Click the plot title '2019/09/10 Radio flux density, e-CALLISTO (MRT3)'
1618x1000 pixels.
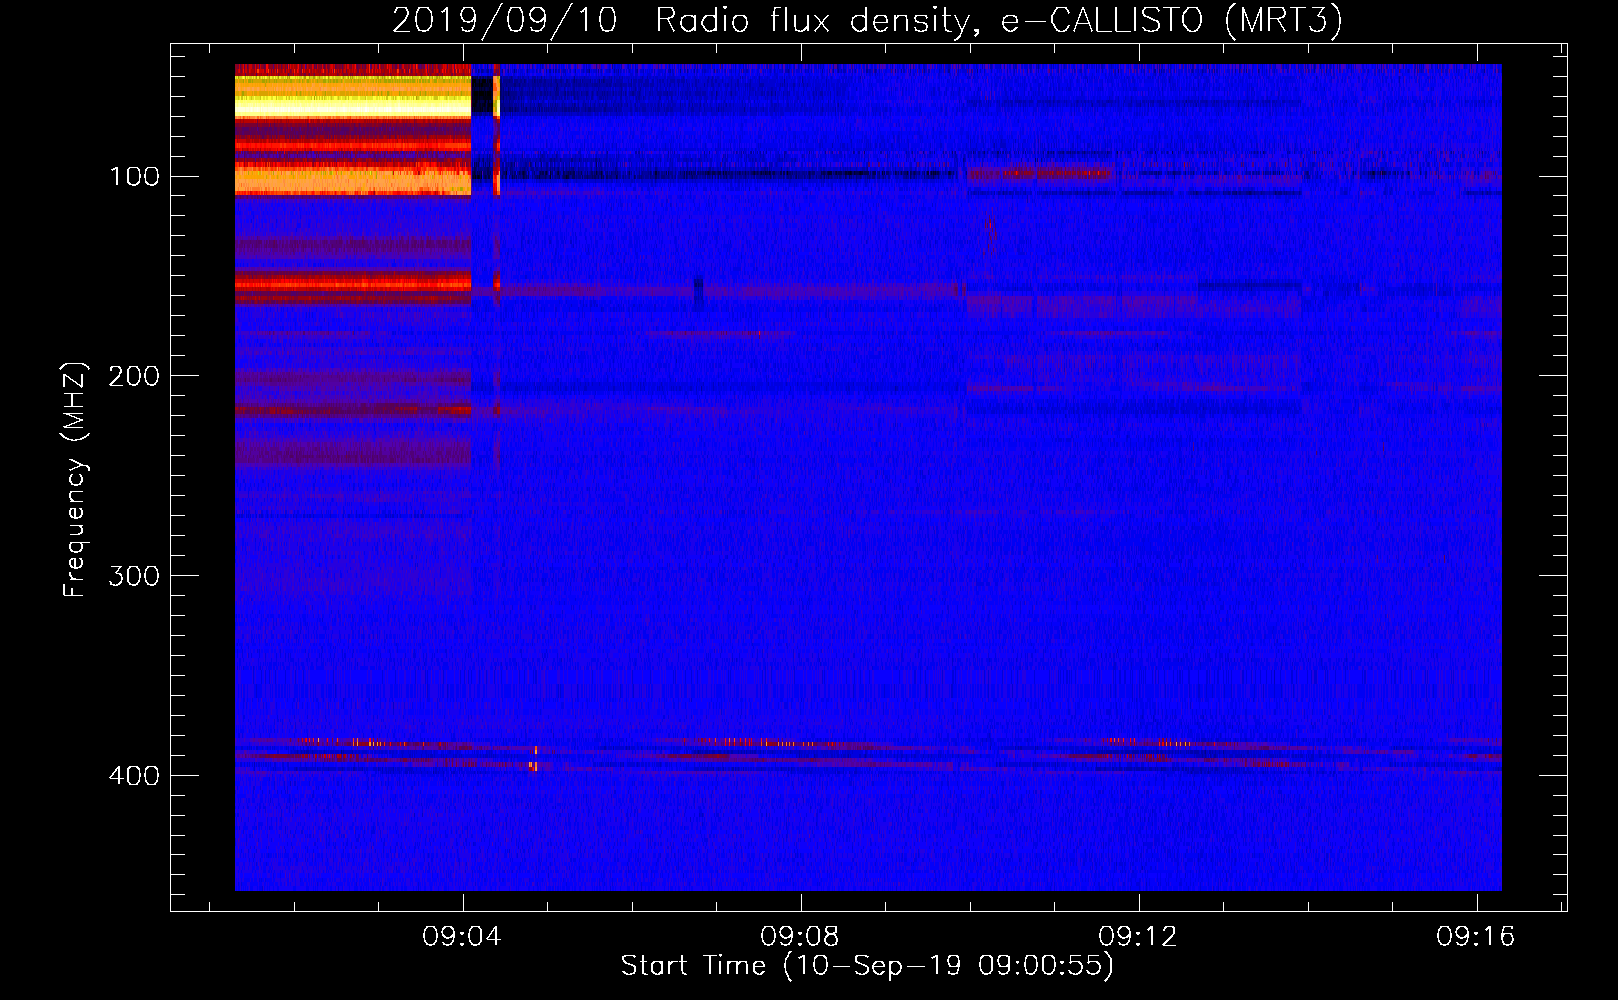click(867, 20)
